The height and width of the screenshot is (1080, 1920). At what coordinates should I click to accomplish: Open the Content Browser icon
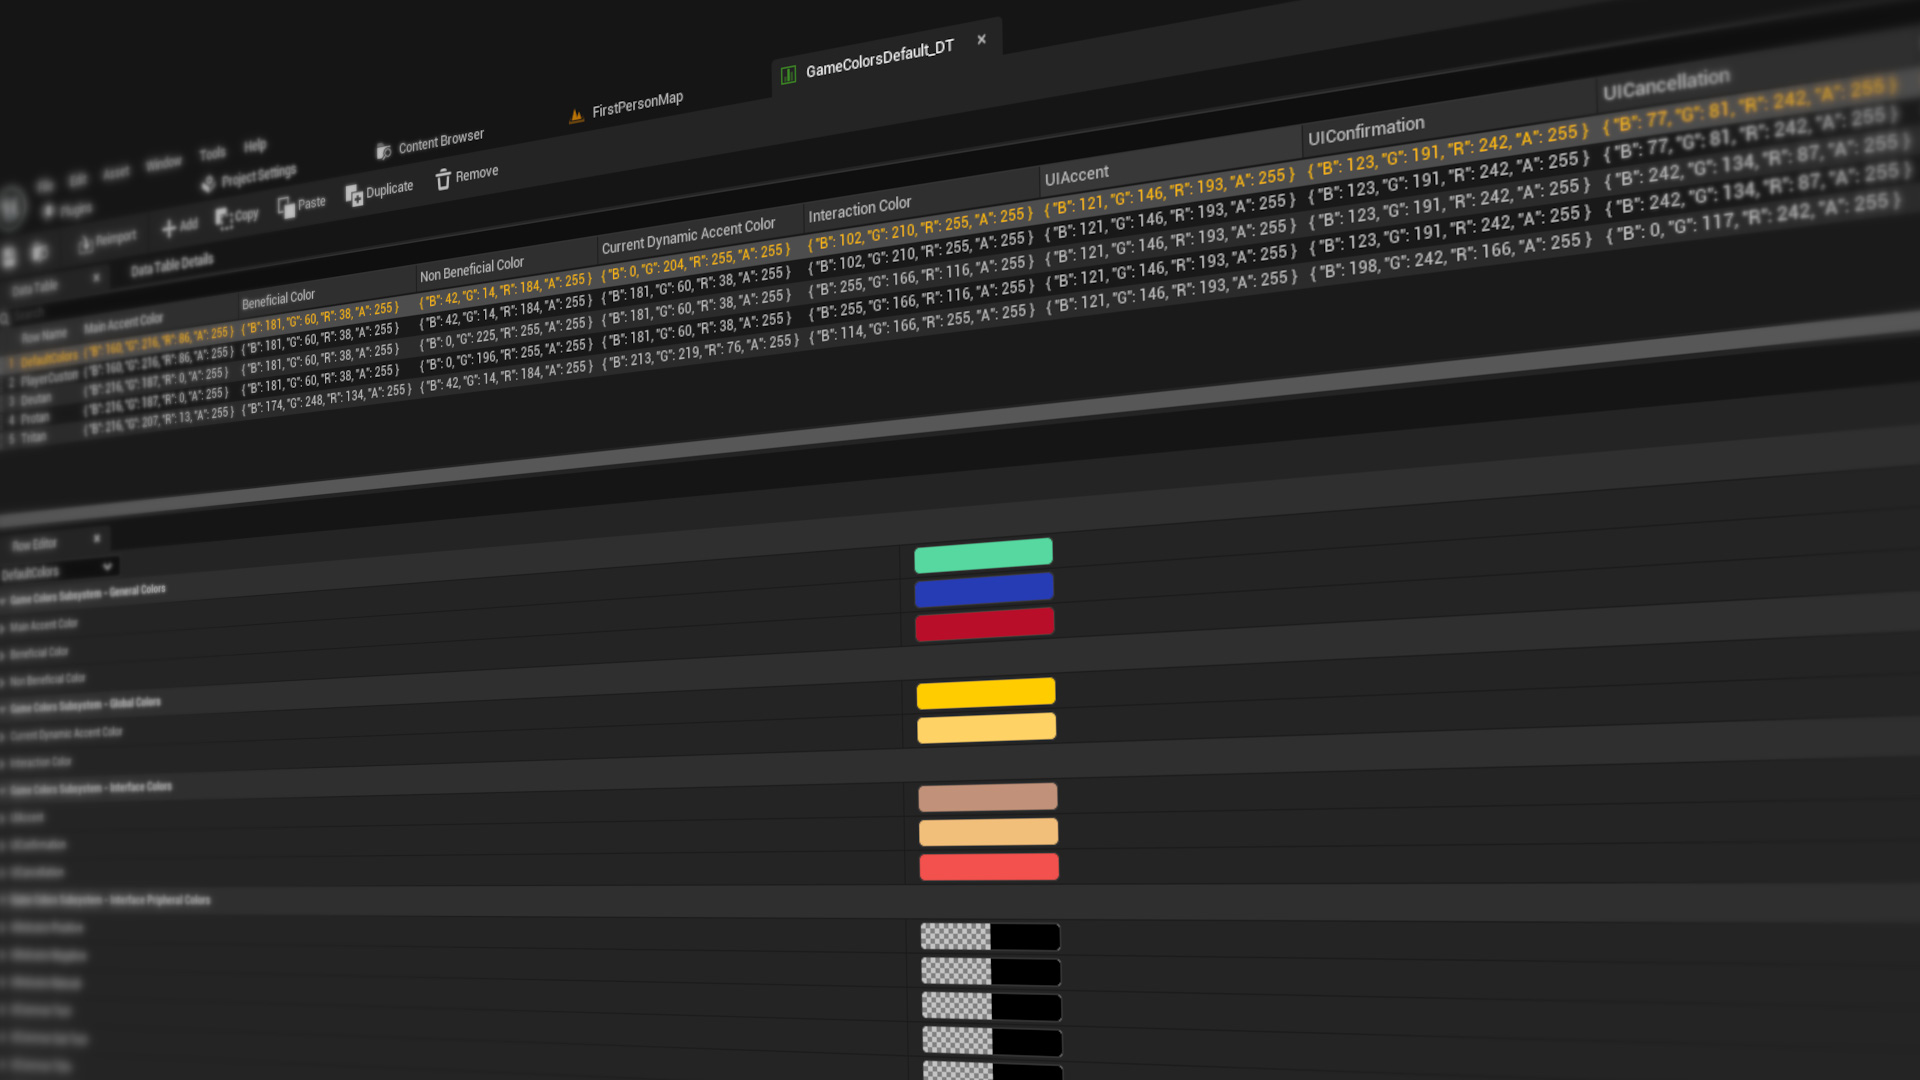pyautogui.click(x=384, y=148)
